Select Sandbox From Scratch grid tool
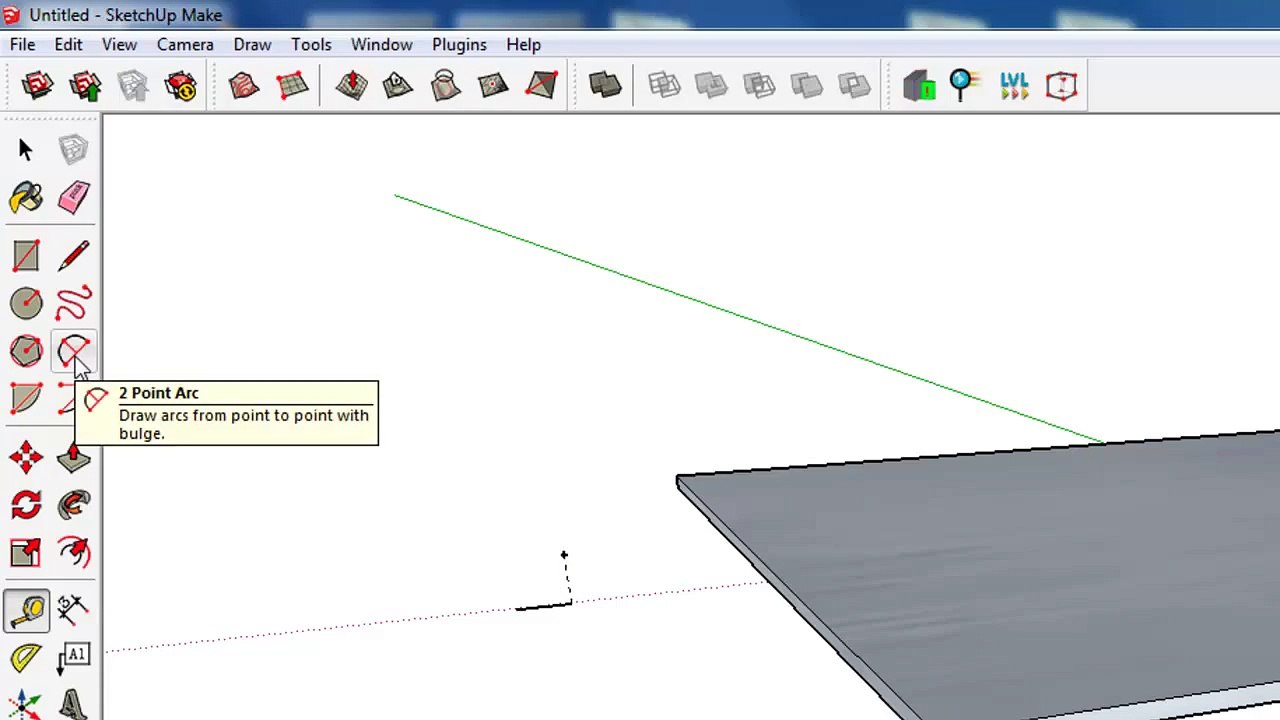 [x=292, y=86]
